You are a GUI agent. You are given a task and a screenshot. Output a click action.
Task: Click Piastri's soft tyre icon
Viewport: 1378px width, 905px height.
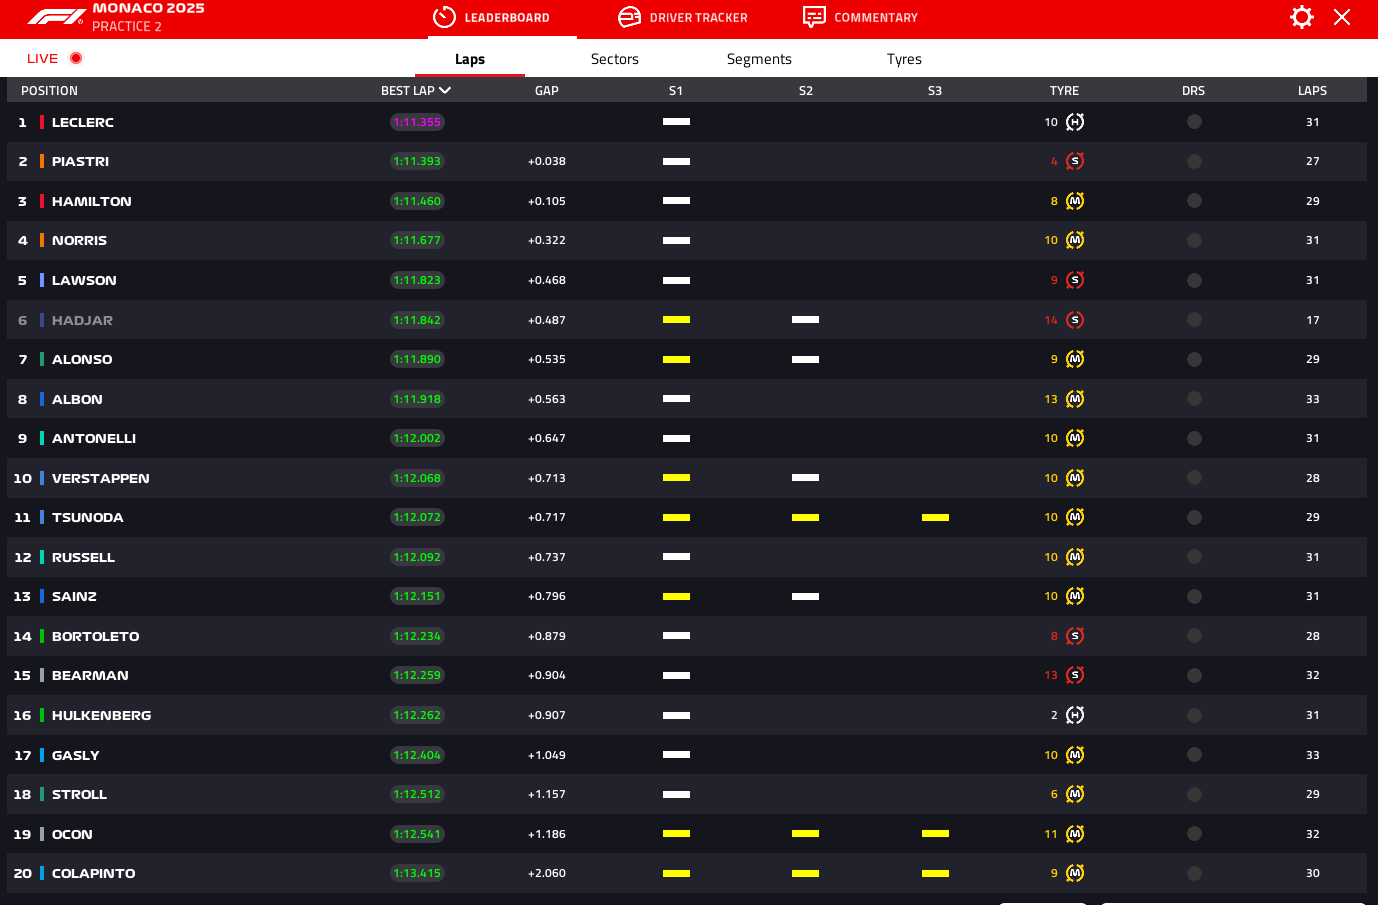click(x=1075, y=161)
